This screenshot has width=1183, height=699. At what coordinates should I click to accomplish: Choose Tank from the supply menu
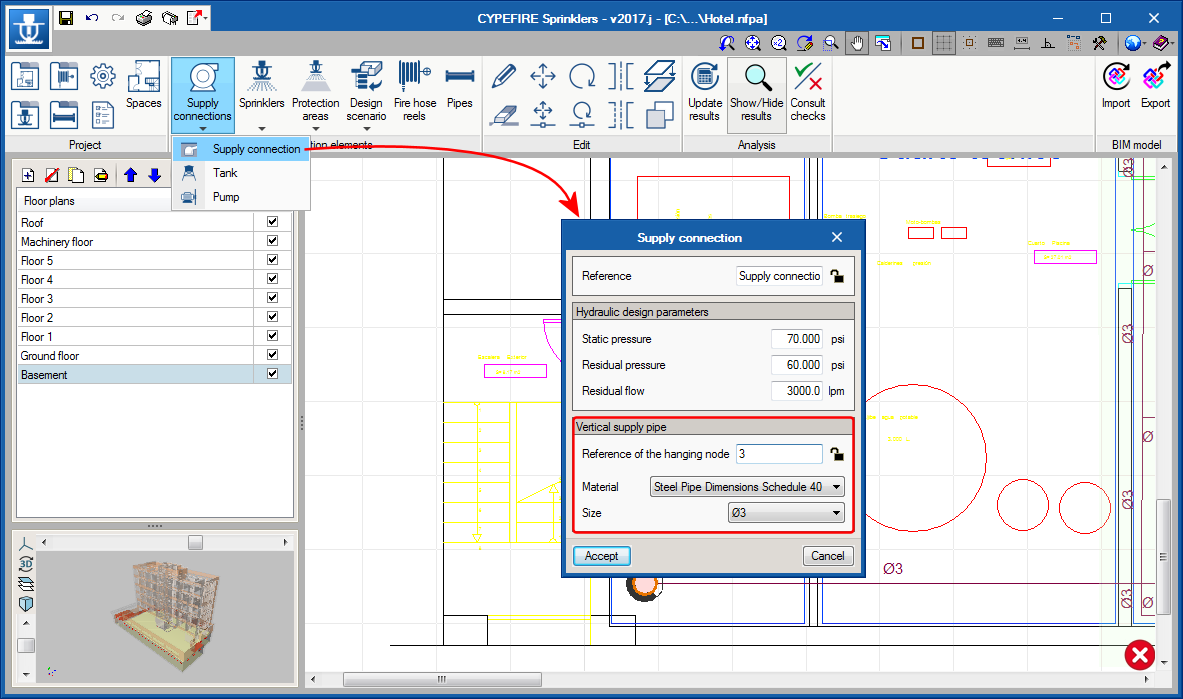click(225, 173)
